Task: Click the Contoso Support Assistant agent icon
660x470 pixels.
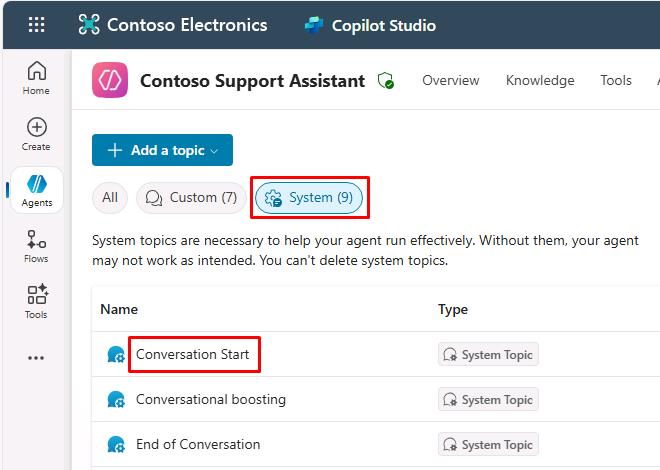Action: 110,81
